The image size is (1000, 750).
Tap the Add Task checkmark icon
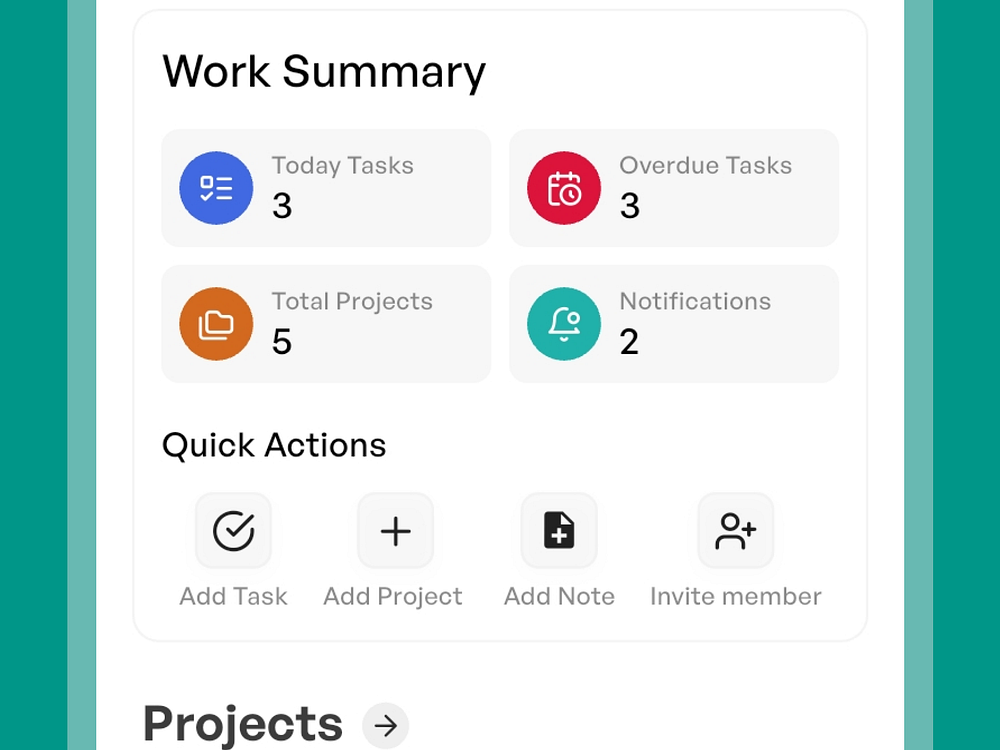[233, 531]
